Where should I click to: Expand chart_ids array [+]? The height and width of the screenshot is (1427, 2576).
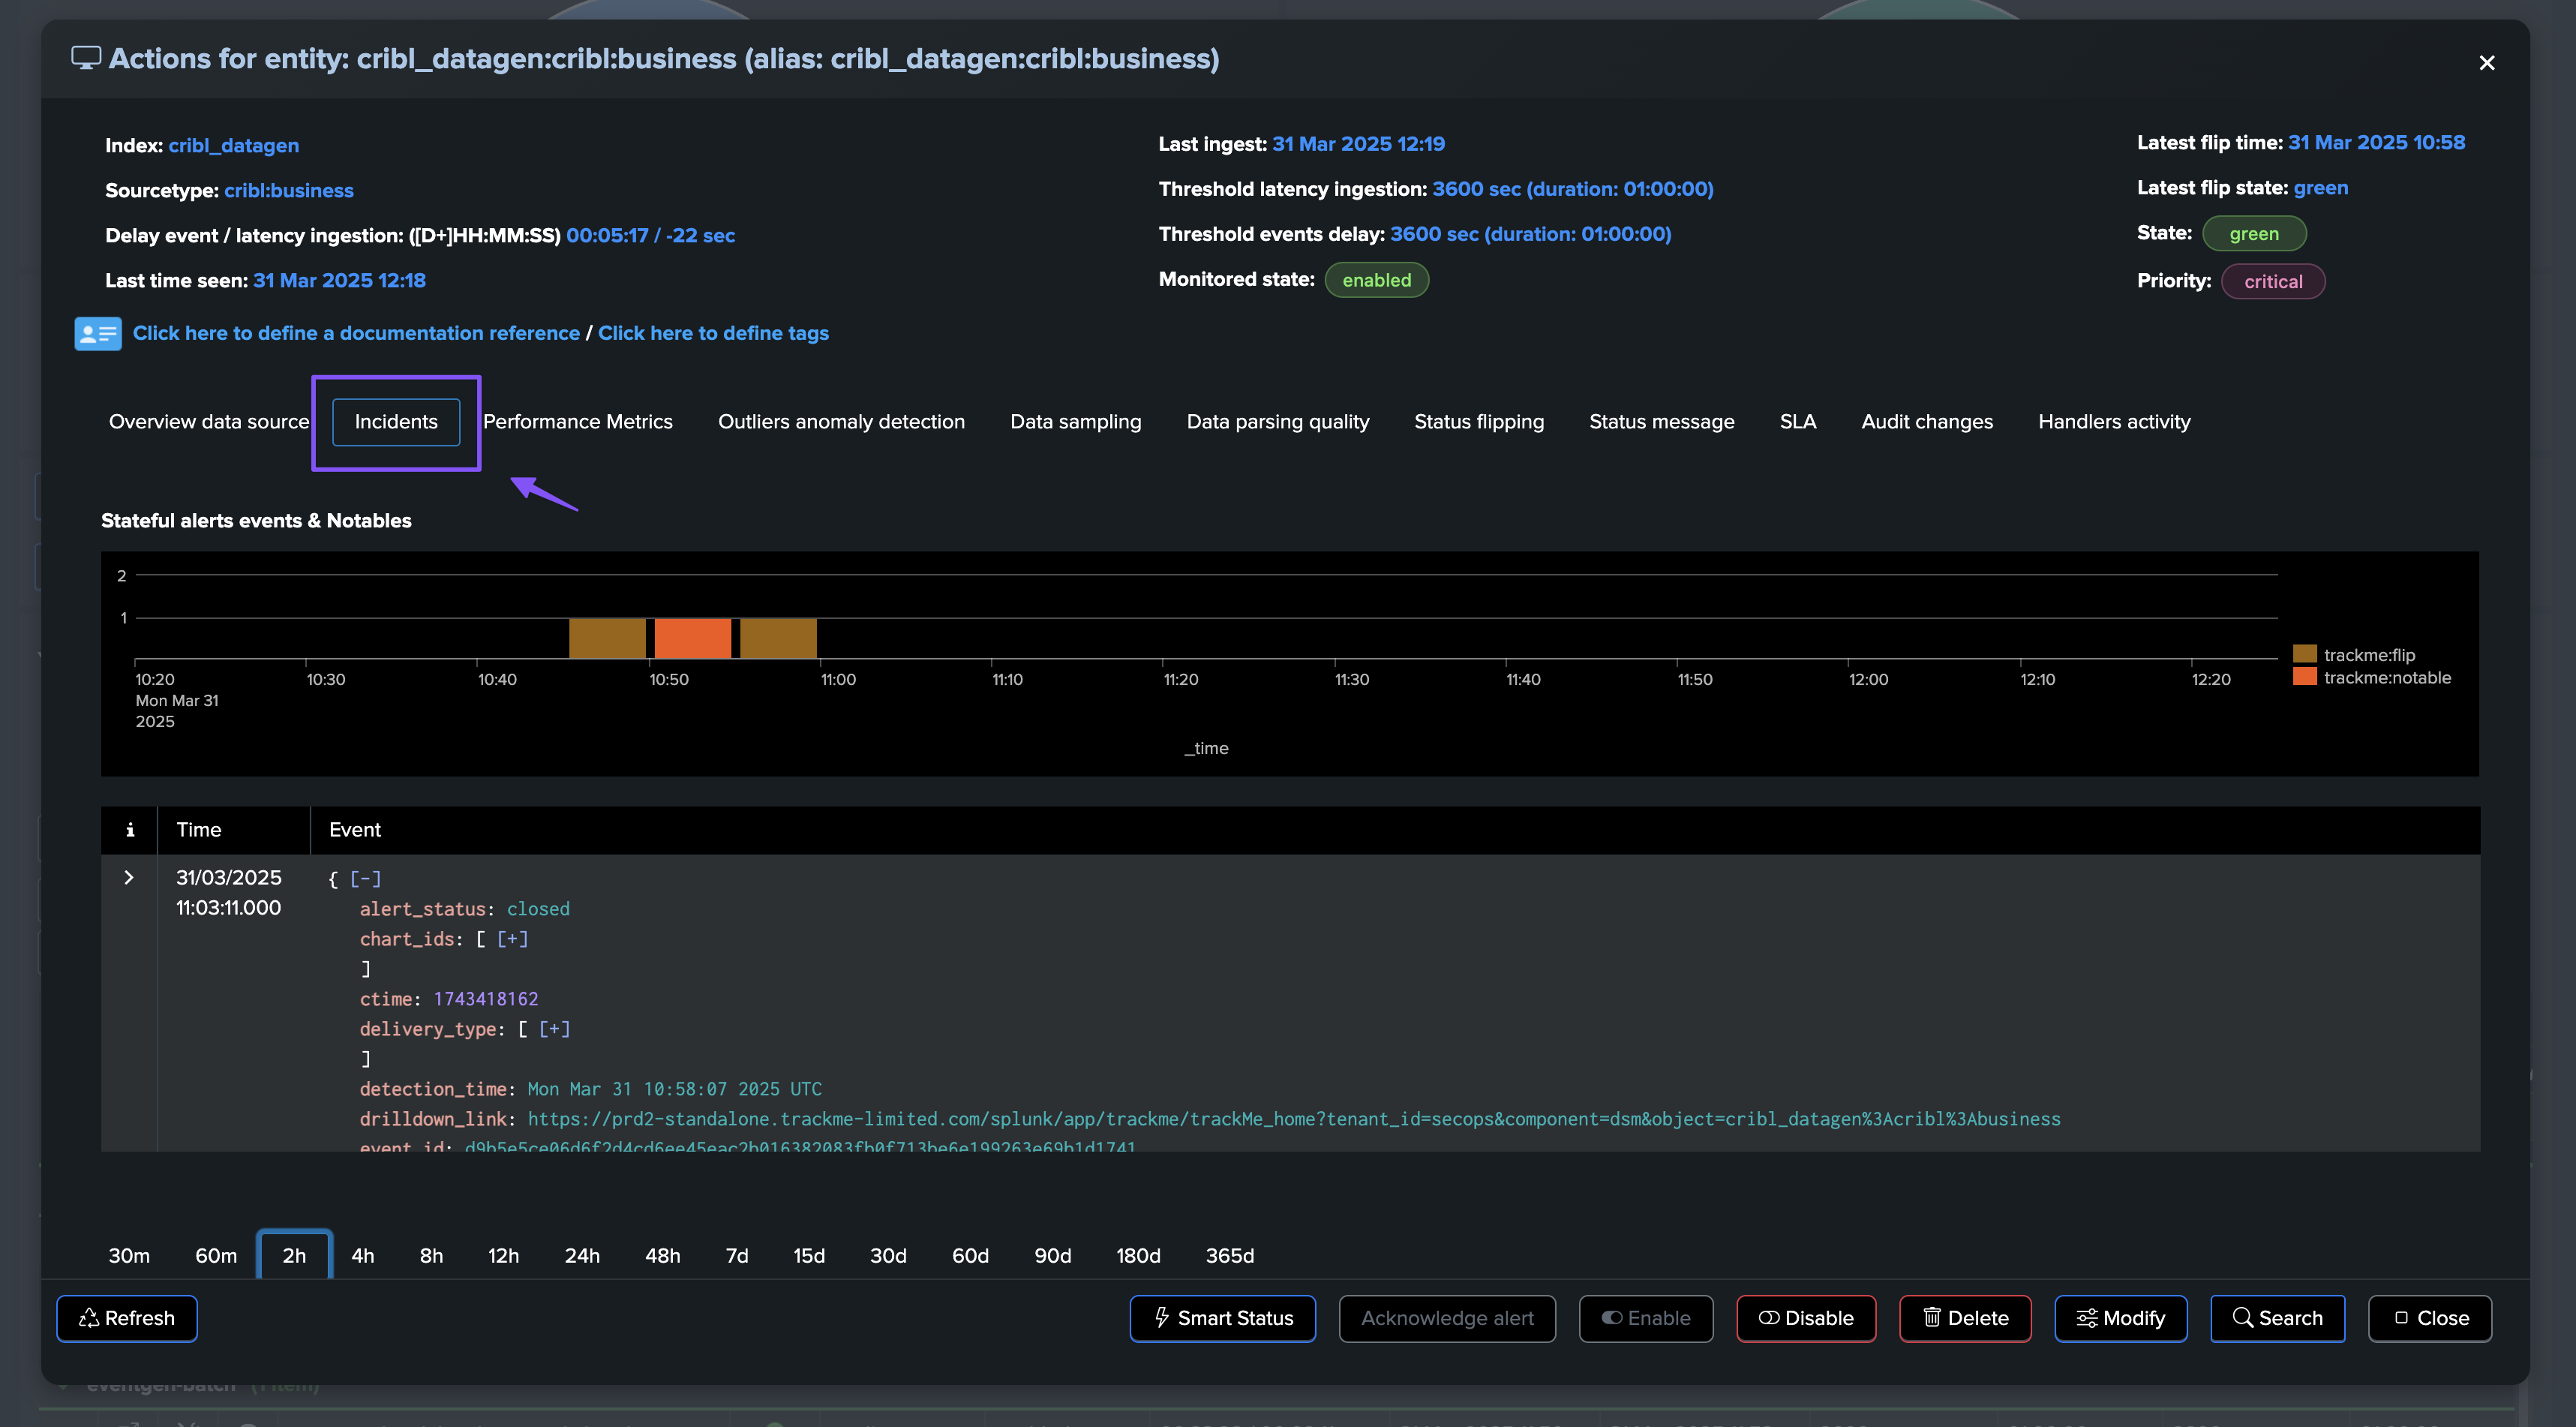[x=512, y=939]
